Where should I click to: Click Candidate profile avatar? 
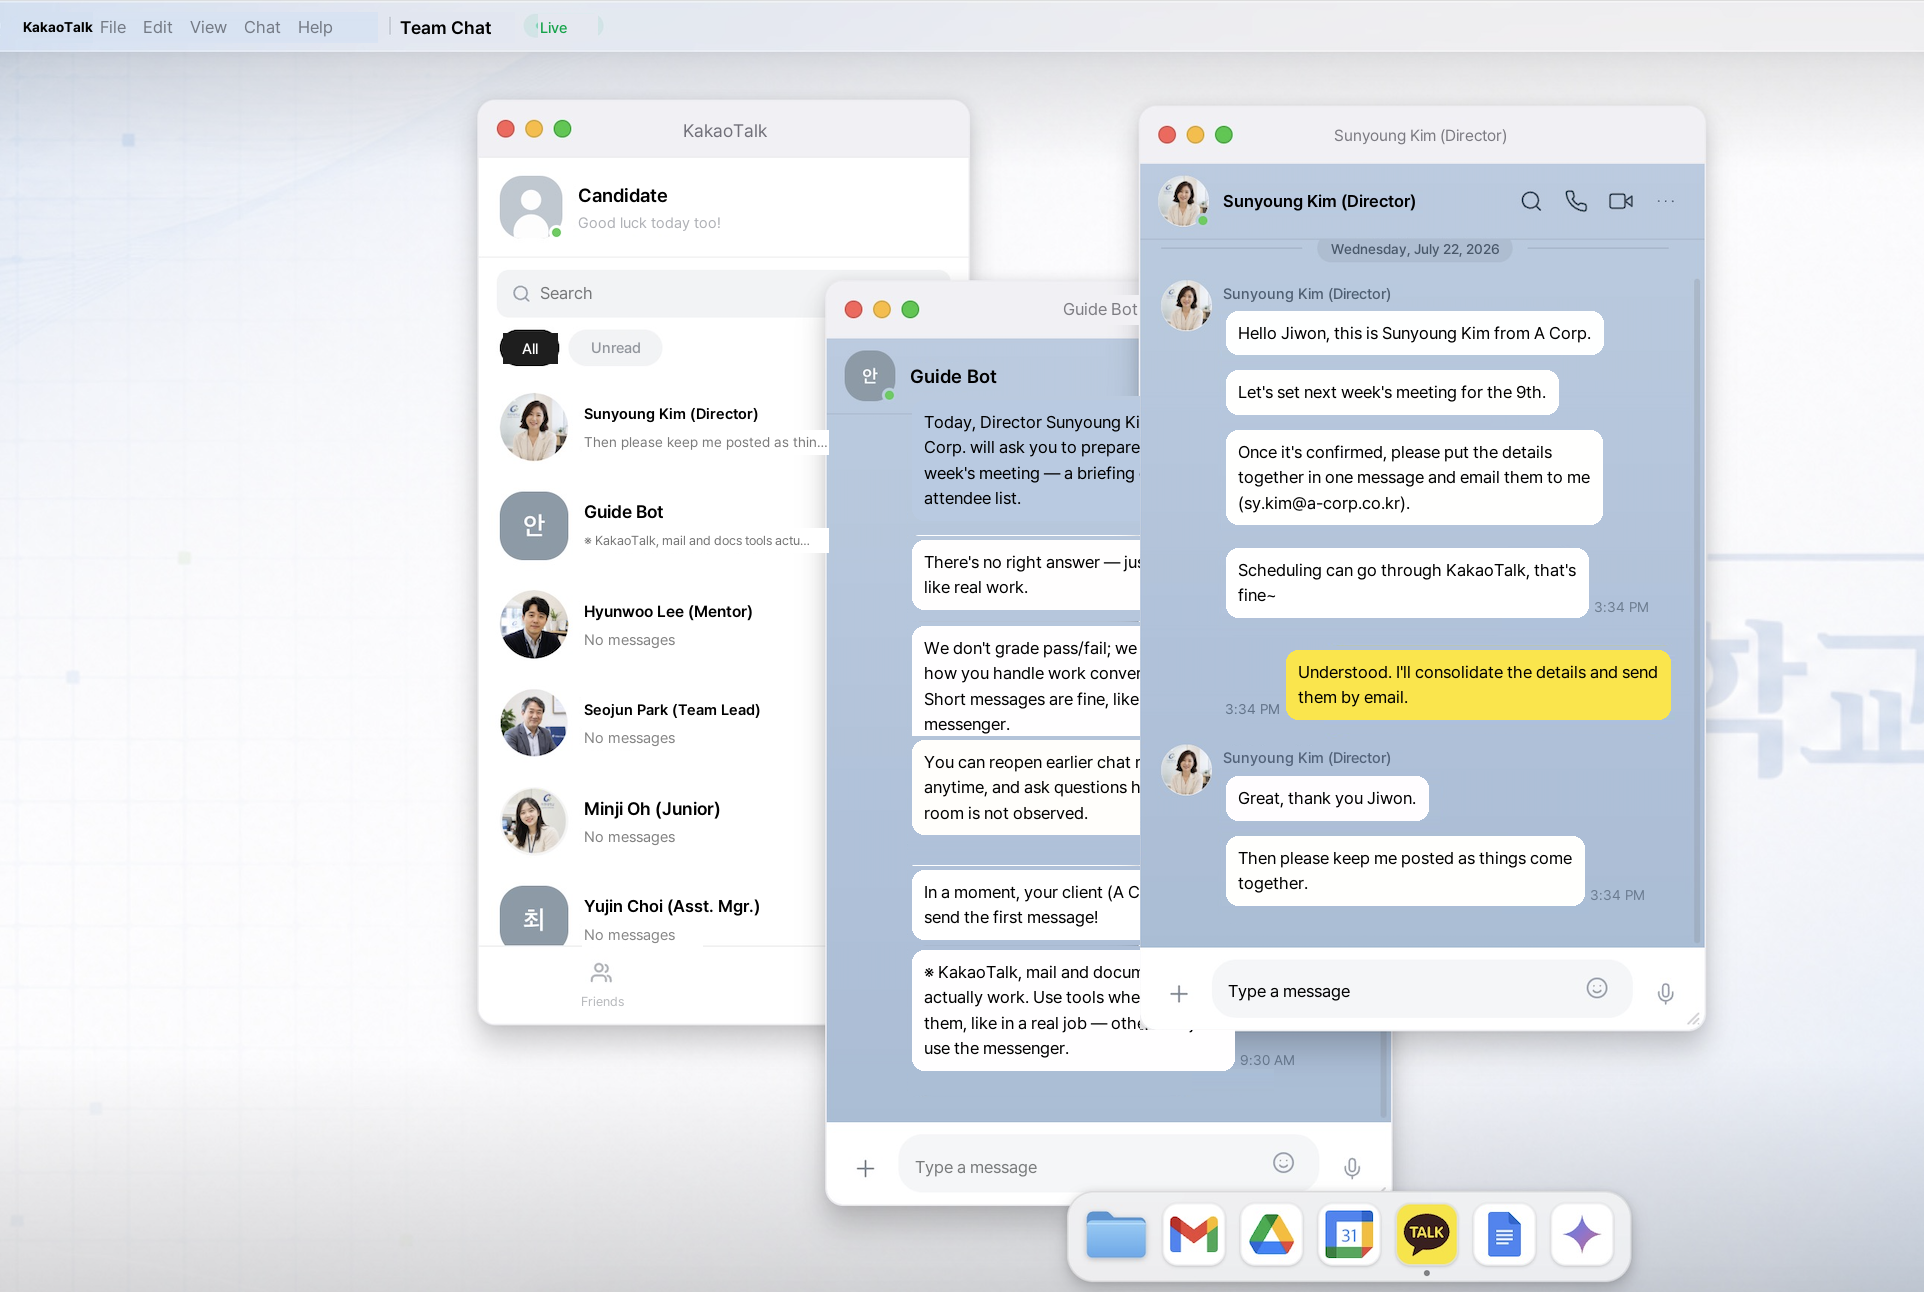531,207
